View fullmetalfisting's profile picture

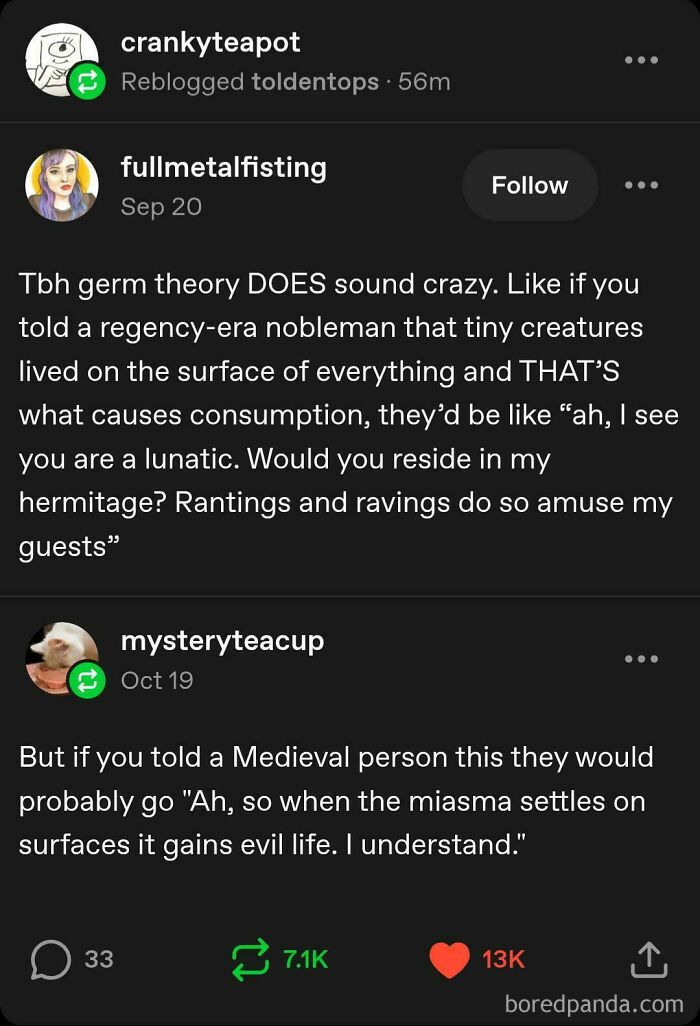pos(61,185)
